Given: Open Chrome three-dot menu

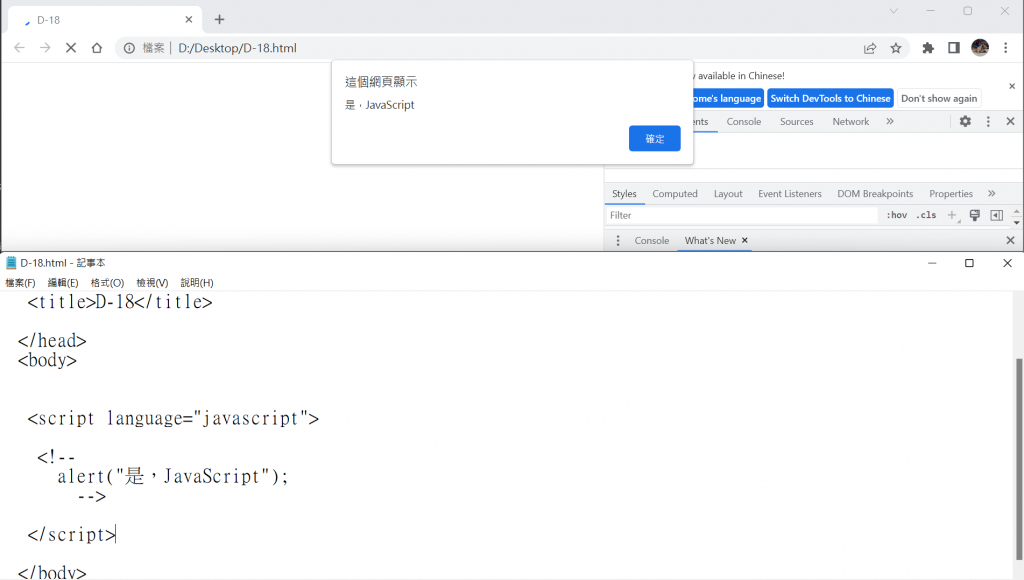Looking at the screenshot, I should [x=1006, y=48].
